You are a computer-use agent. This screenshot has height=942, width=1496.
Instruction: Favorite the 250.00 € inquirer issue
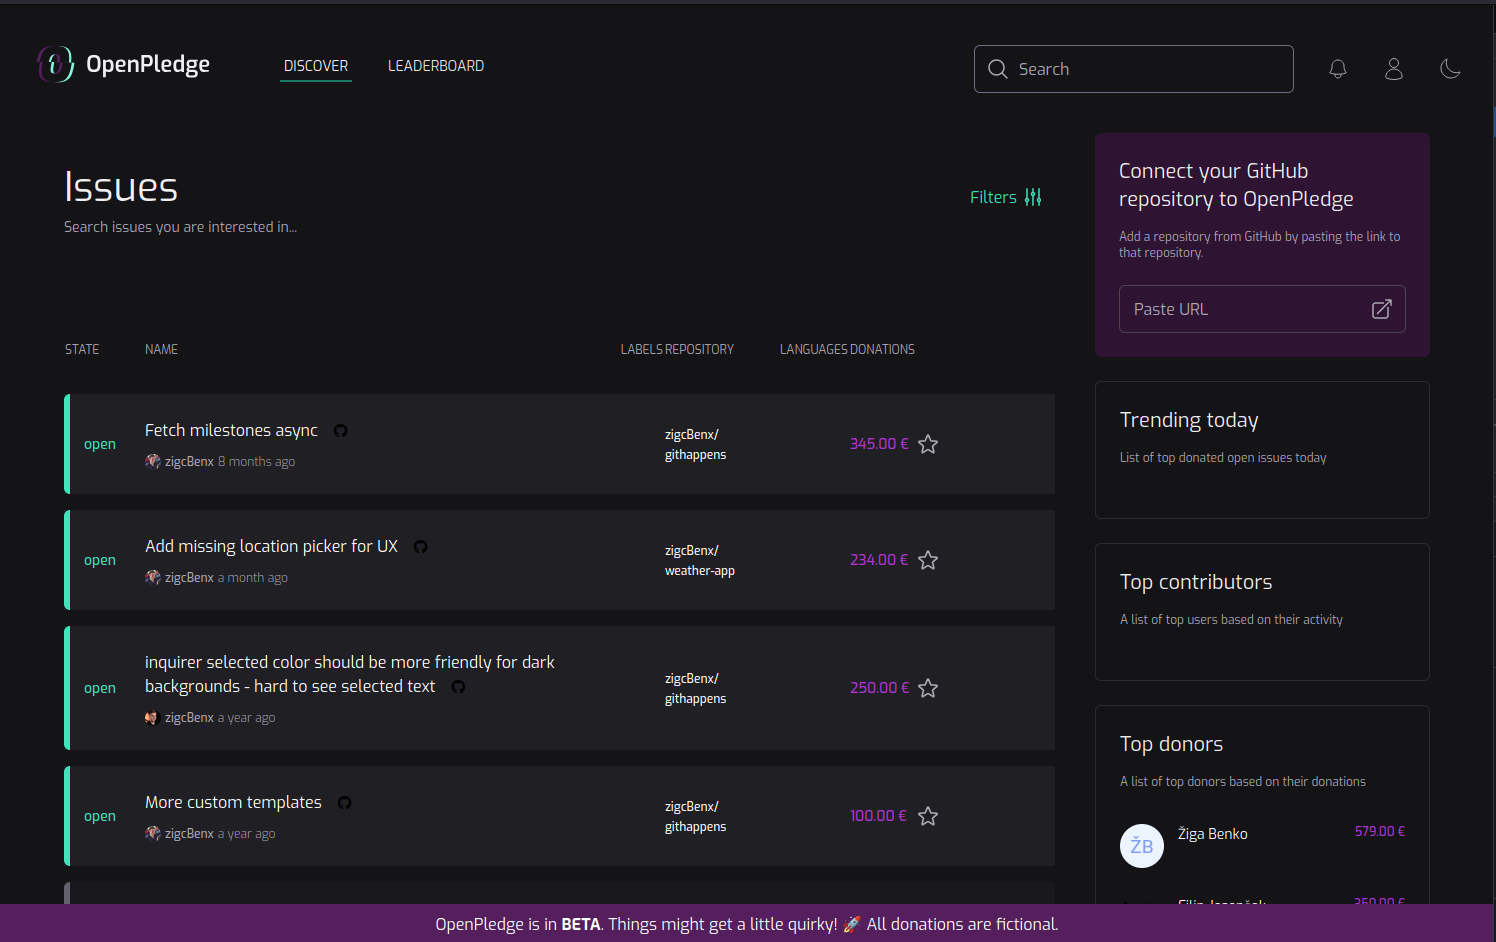tap(928, 688)
